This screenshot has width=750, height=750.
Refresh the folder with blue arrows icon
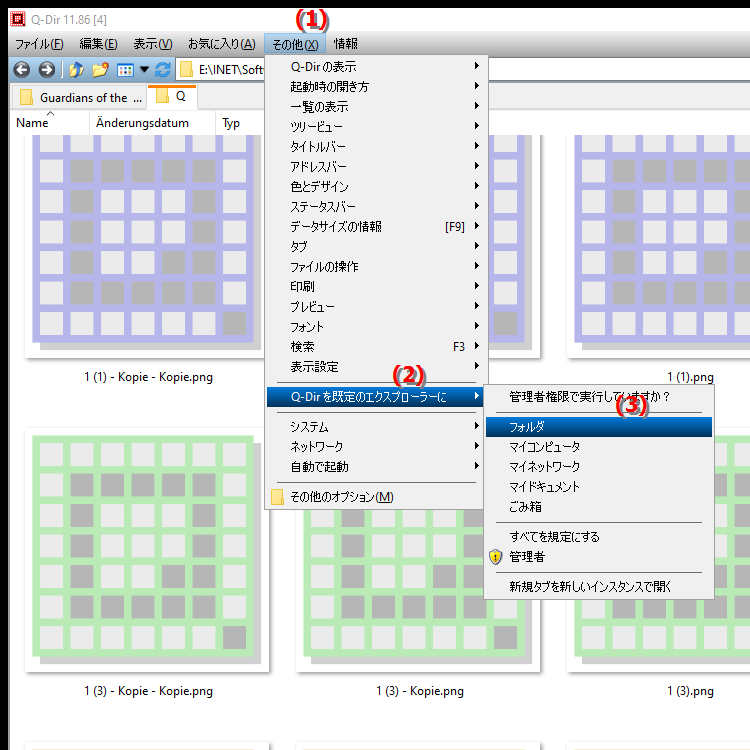click(163, 70)
